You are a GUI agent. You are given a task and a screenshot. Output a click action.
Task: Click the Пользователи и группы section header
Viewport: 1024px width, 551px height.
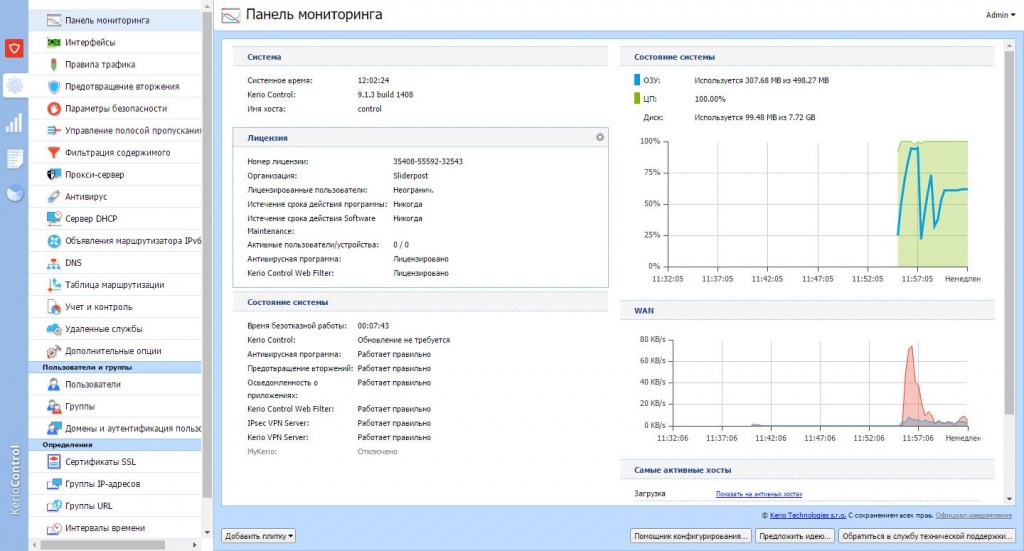115,368
